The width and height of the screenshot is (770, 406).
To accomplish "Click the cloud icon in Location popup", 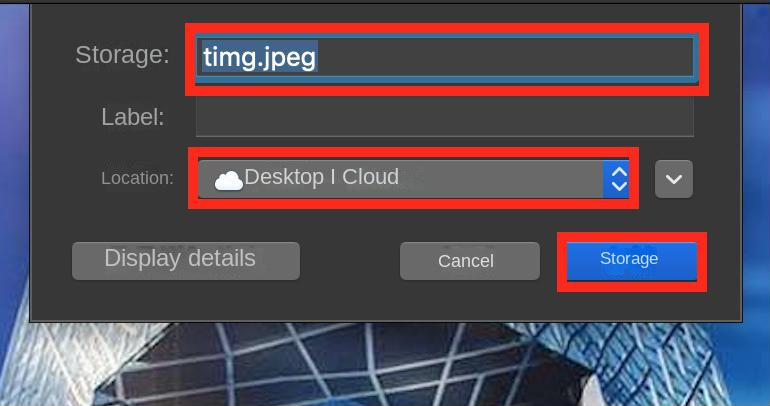I will (228, 180).
